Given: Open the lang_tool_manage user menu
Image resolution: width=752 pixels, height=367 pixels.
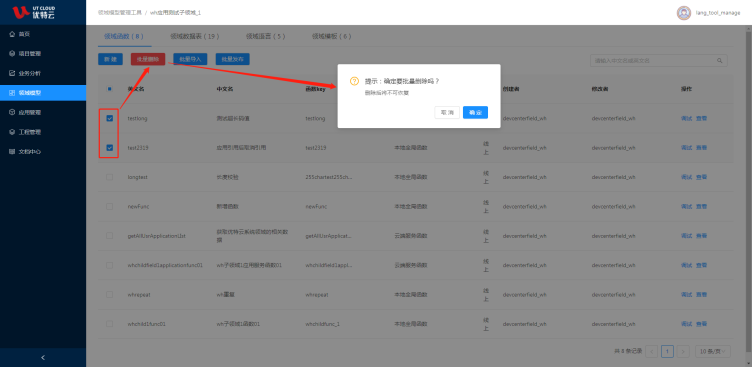Looking at the screenshot, I should 717,13.
